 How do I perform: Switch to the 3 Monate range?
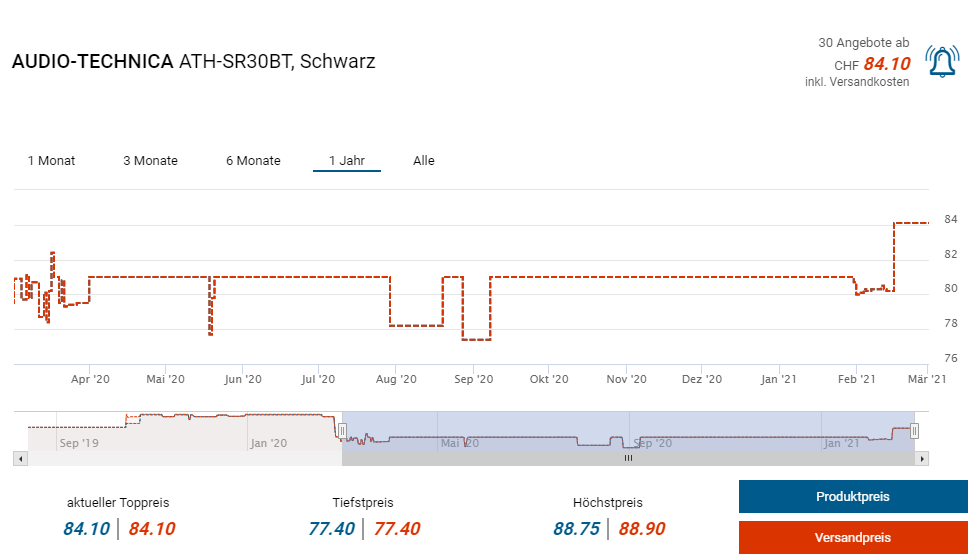[150, 161]
